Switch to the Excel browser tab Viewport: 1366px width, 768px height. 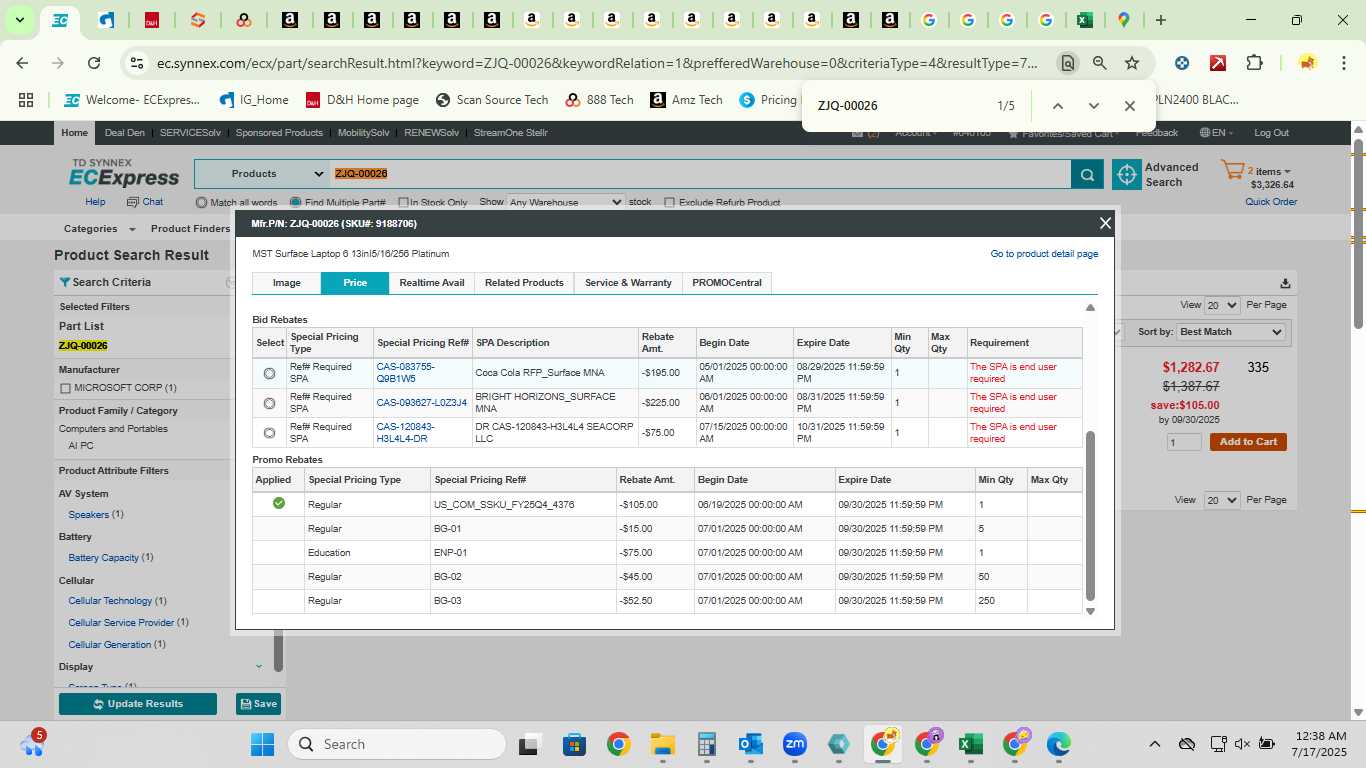[x=1084, y=20]
